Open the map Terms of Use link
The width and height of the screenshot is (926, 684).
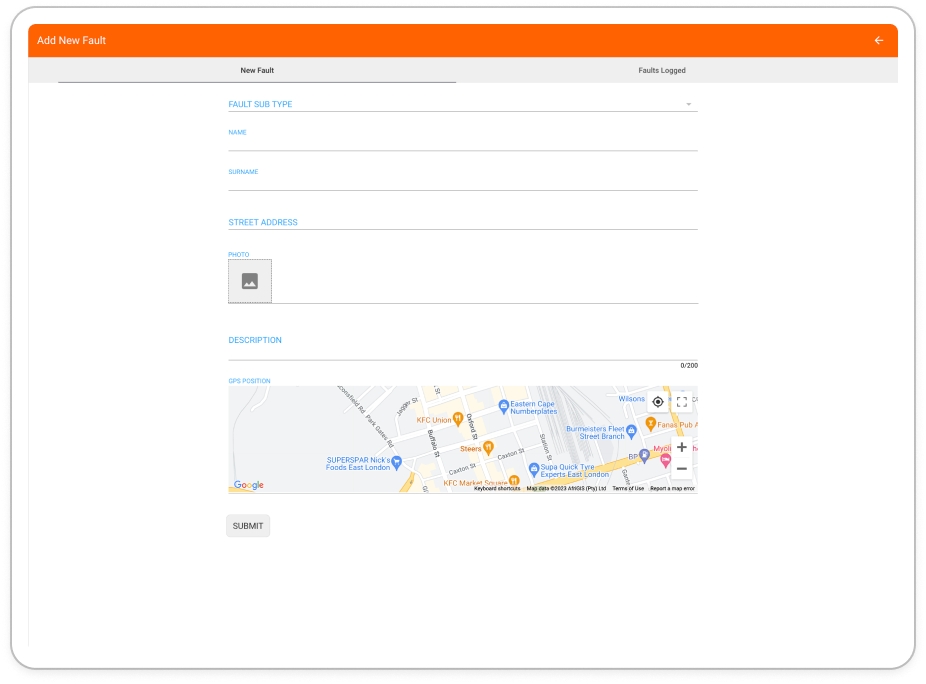628,489
